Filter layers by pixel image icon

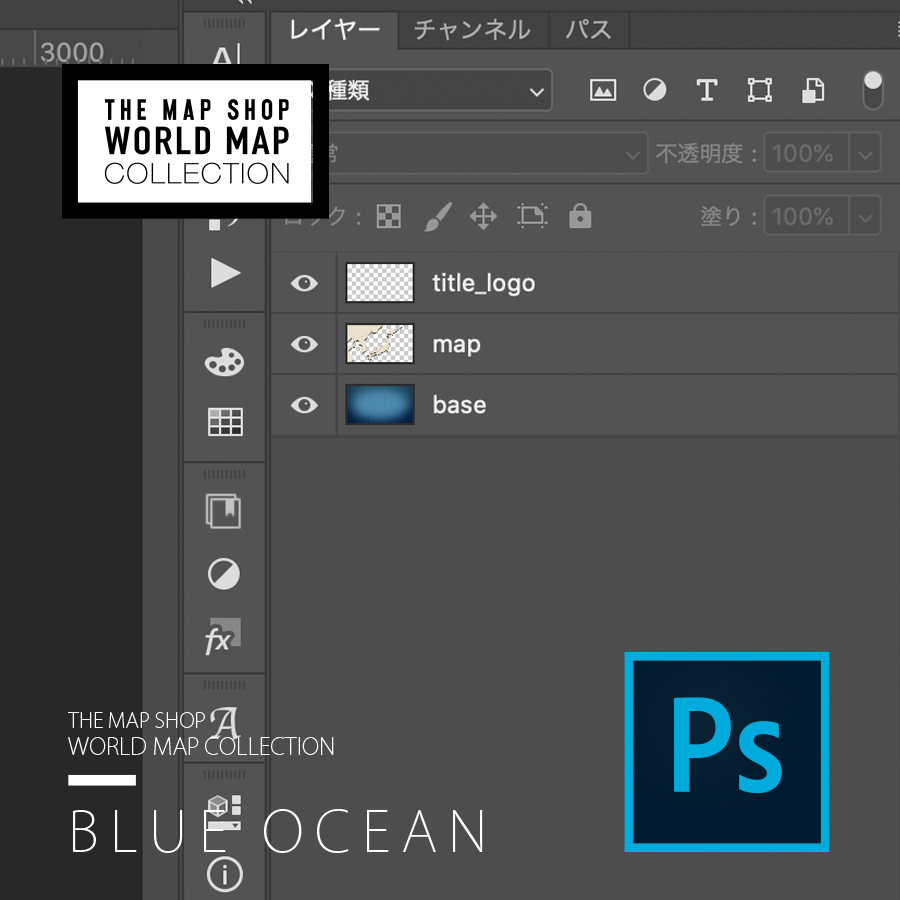click(x=603, y=90)
